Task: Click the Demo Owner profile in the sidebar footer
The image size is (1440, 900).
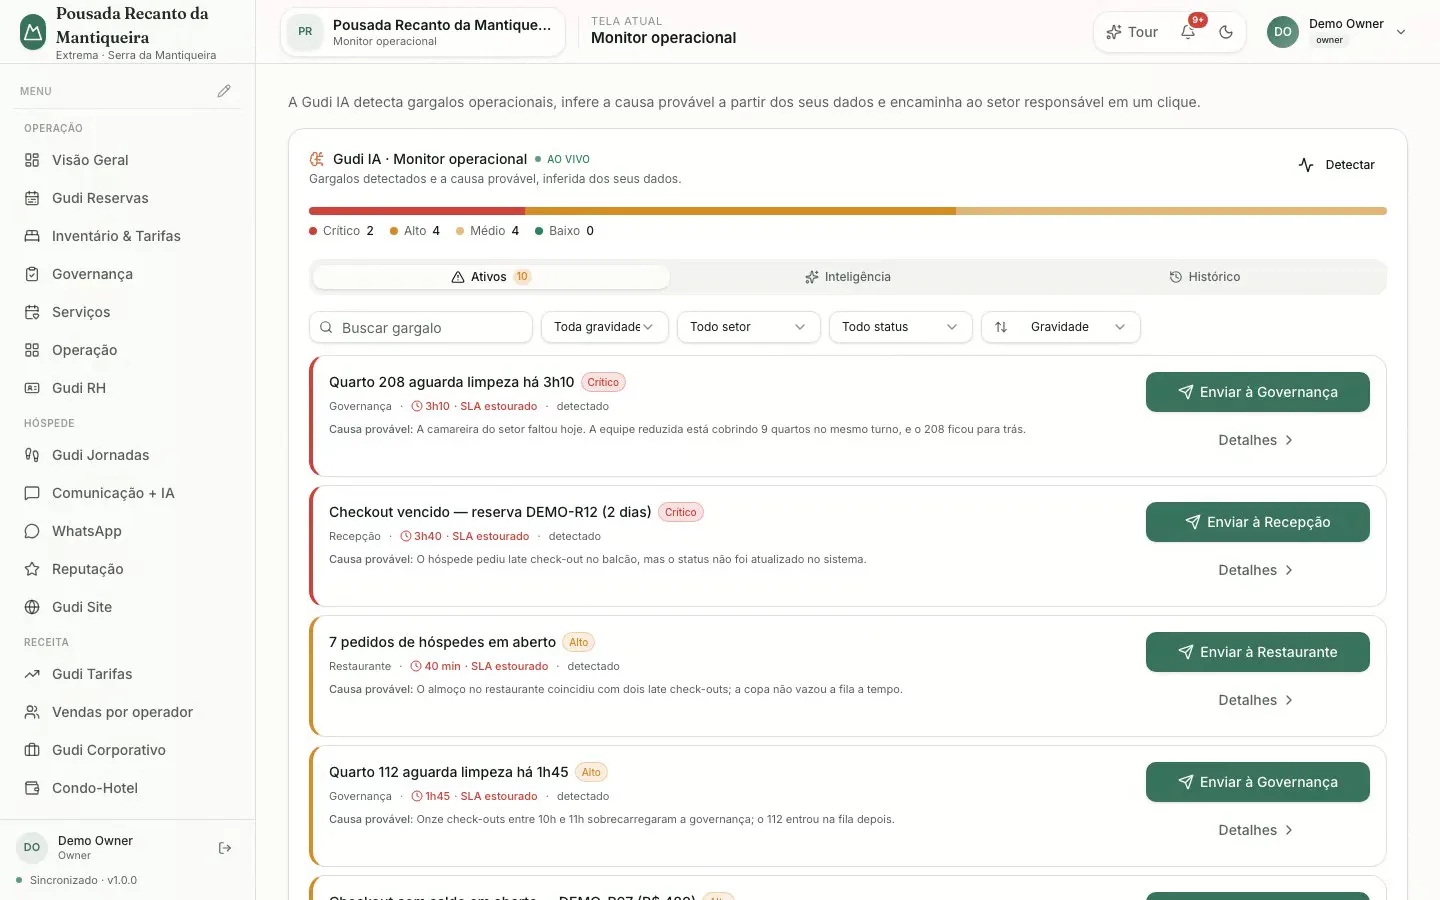Action: [x=76, y=848]
